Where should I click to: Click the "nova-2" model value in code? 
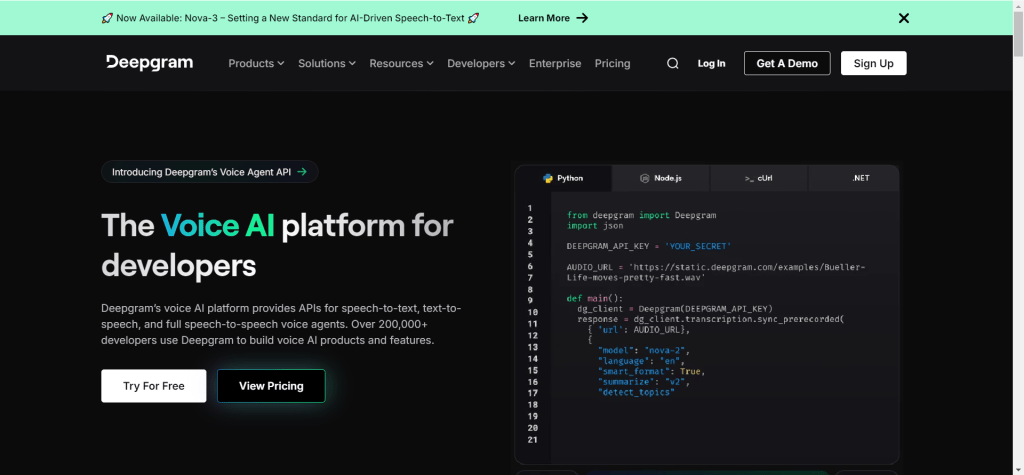(665, 350)
